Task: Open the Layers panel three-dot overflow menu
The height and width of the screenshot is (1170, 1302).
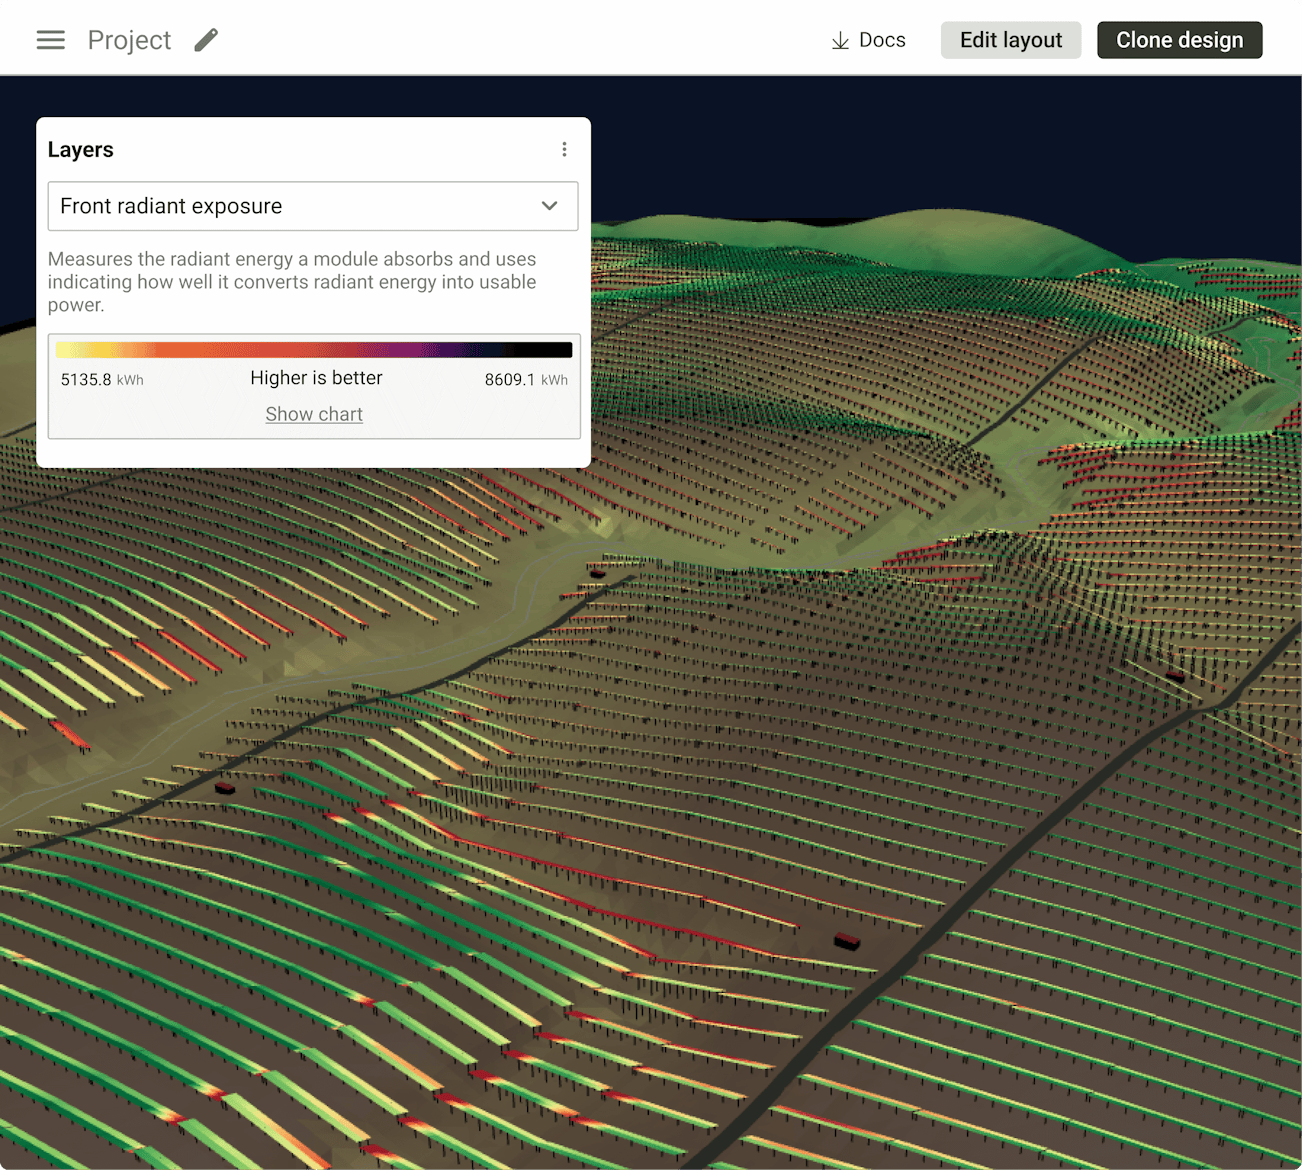Action: [565, 148]
